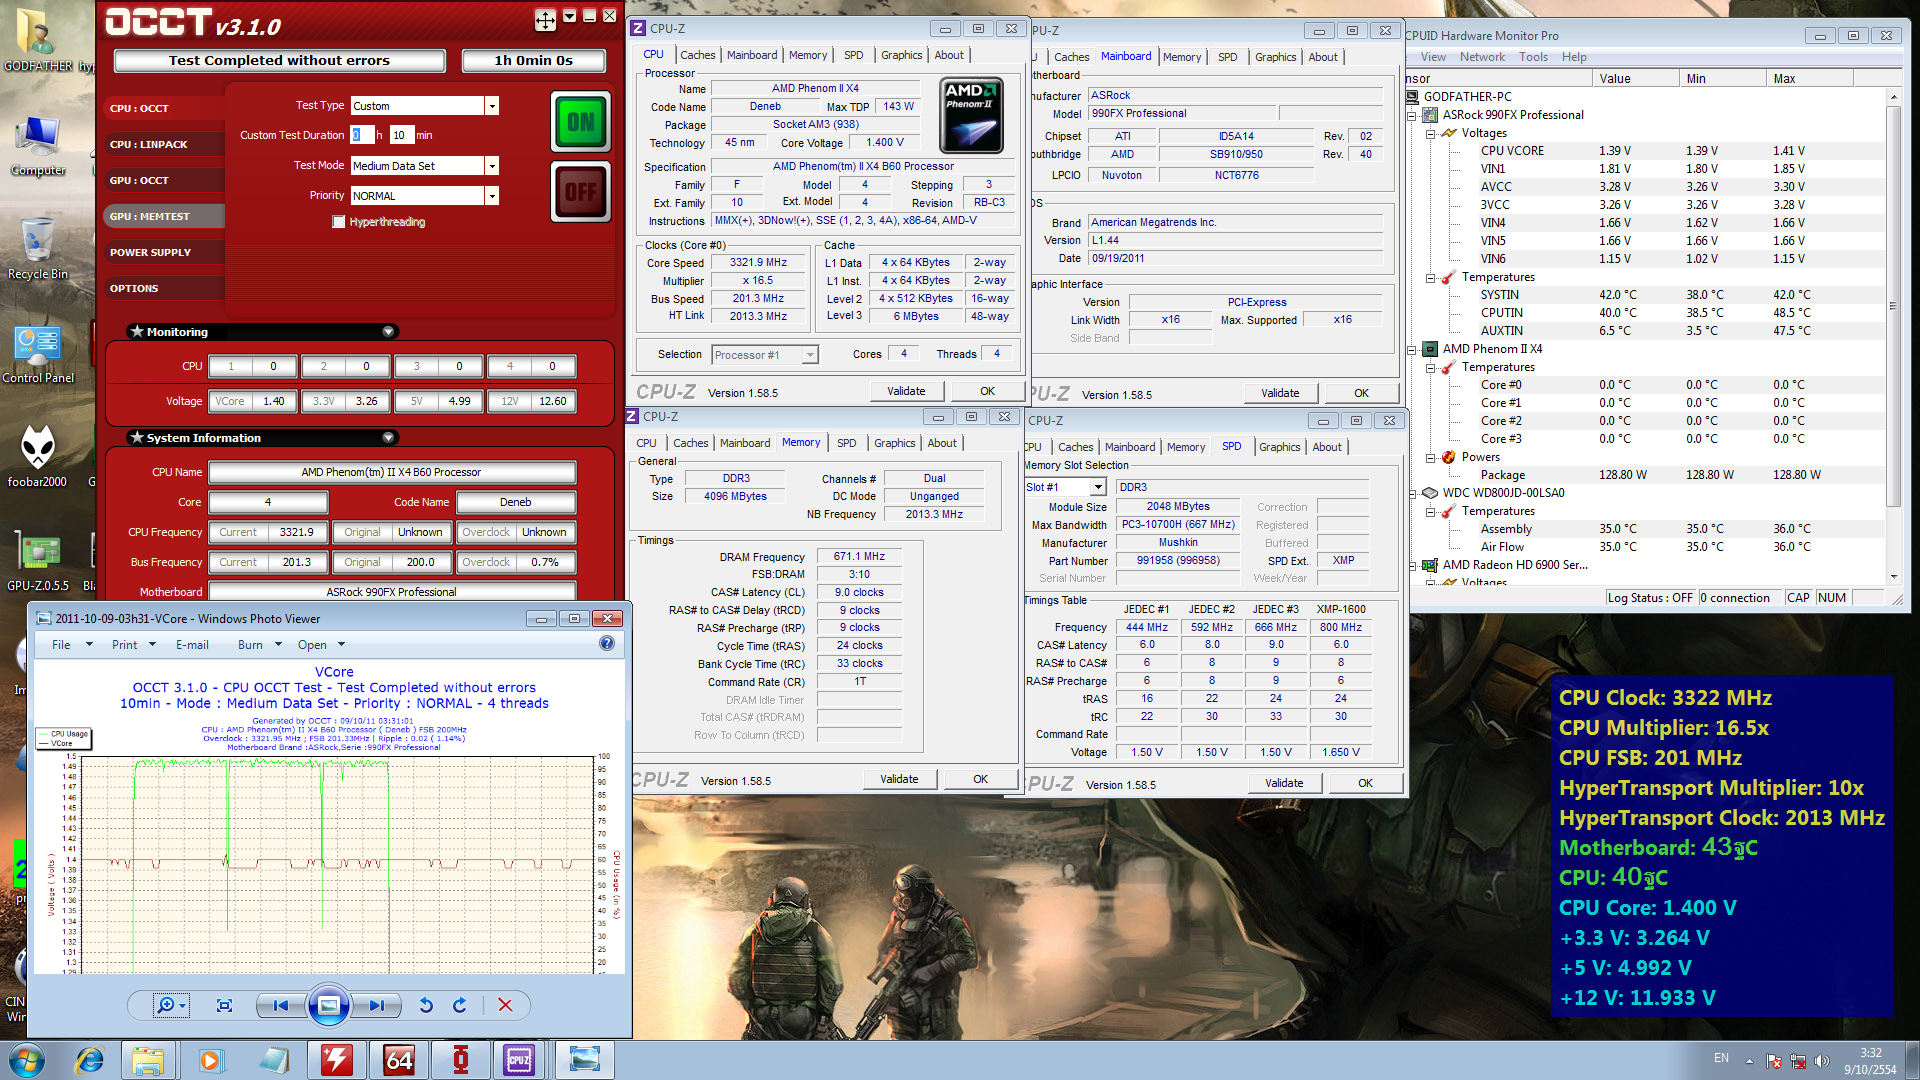
Task: Play slide show in Photo Viewer
Action: (x=328, y=1005)
